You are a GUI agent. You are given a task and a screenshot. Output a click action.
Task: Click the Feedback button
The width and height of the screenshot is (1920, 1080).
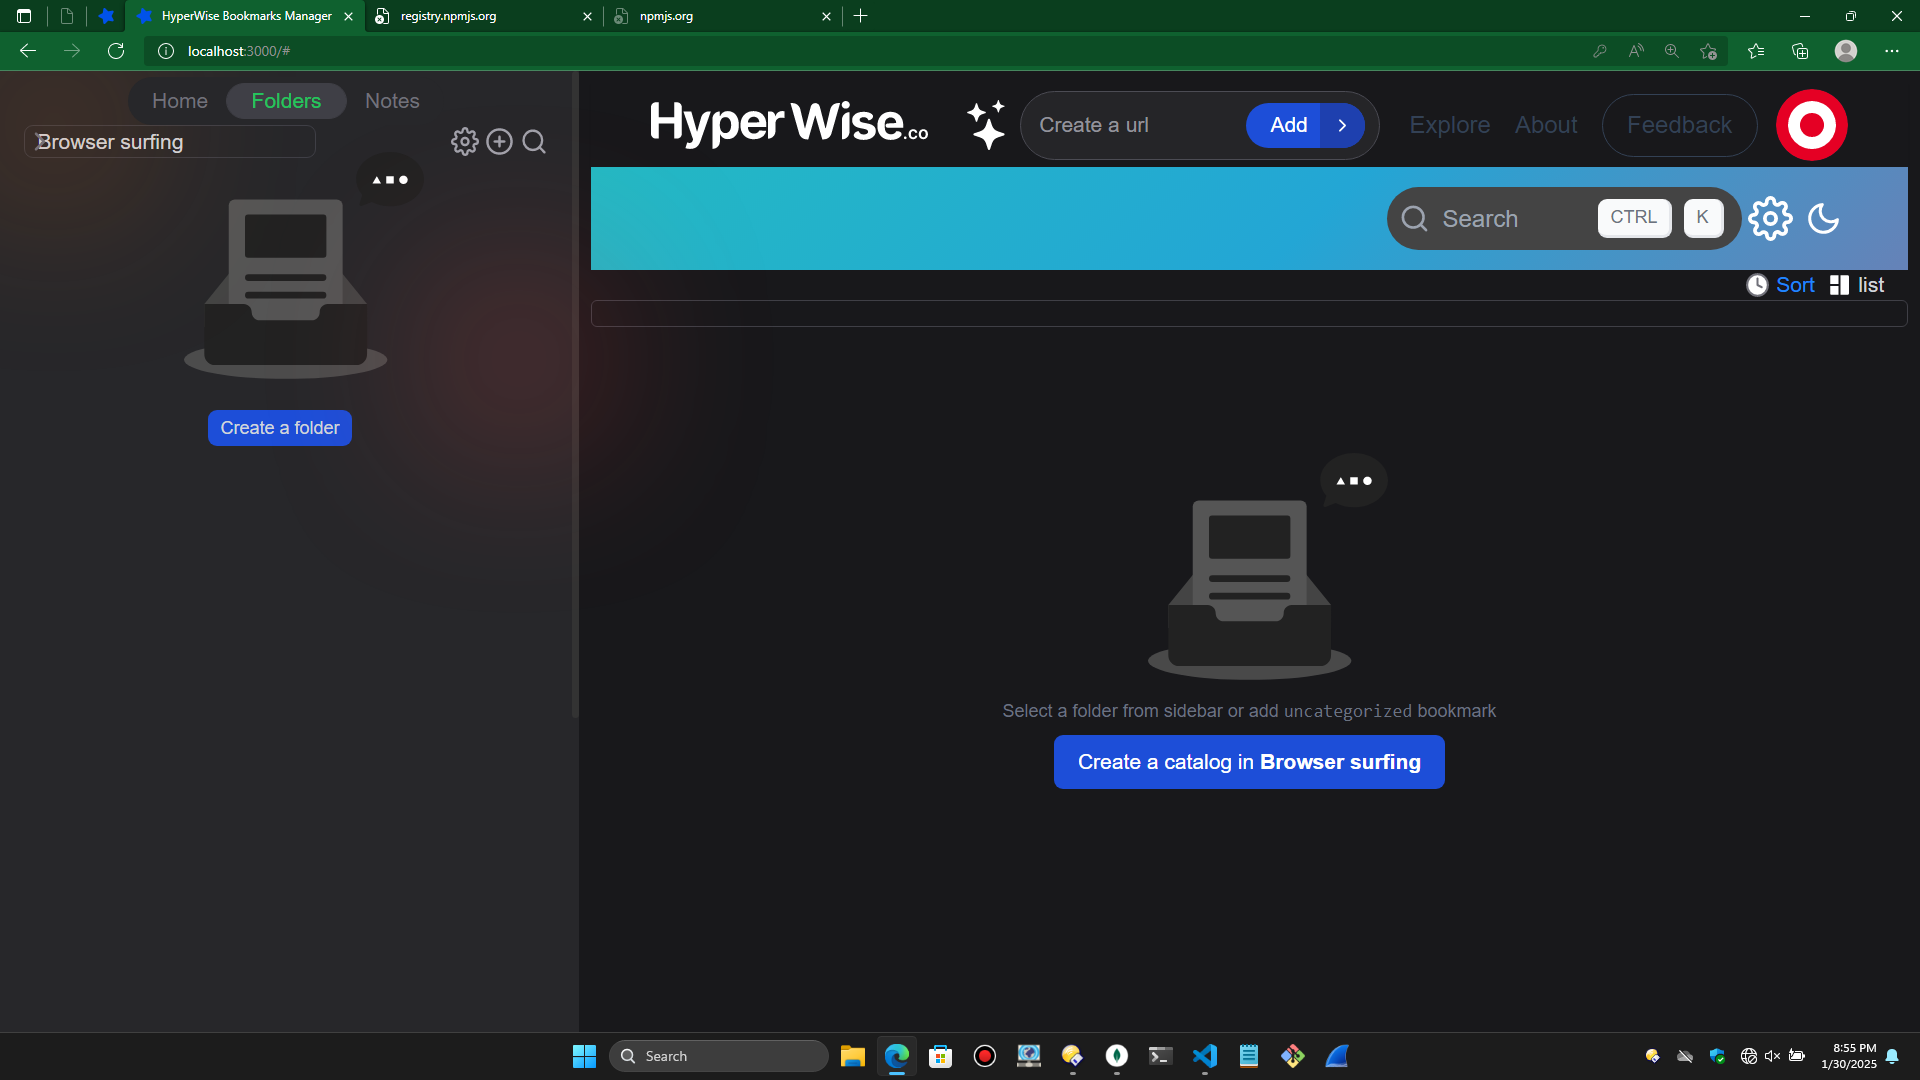(x=1679, y=125)
